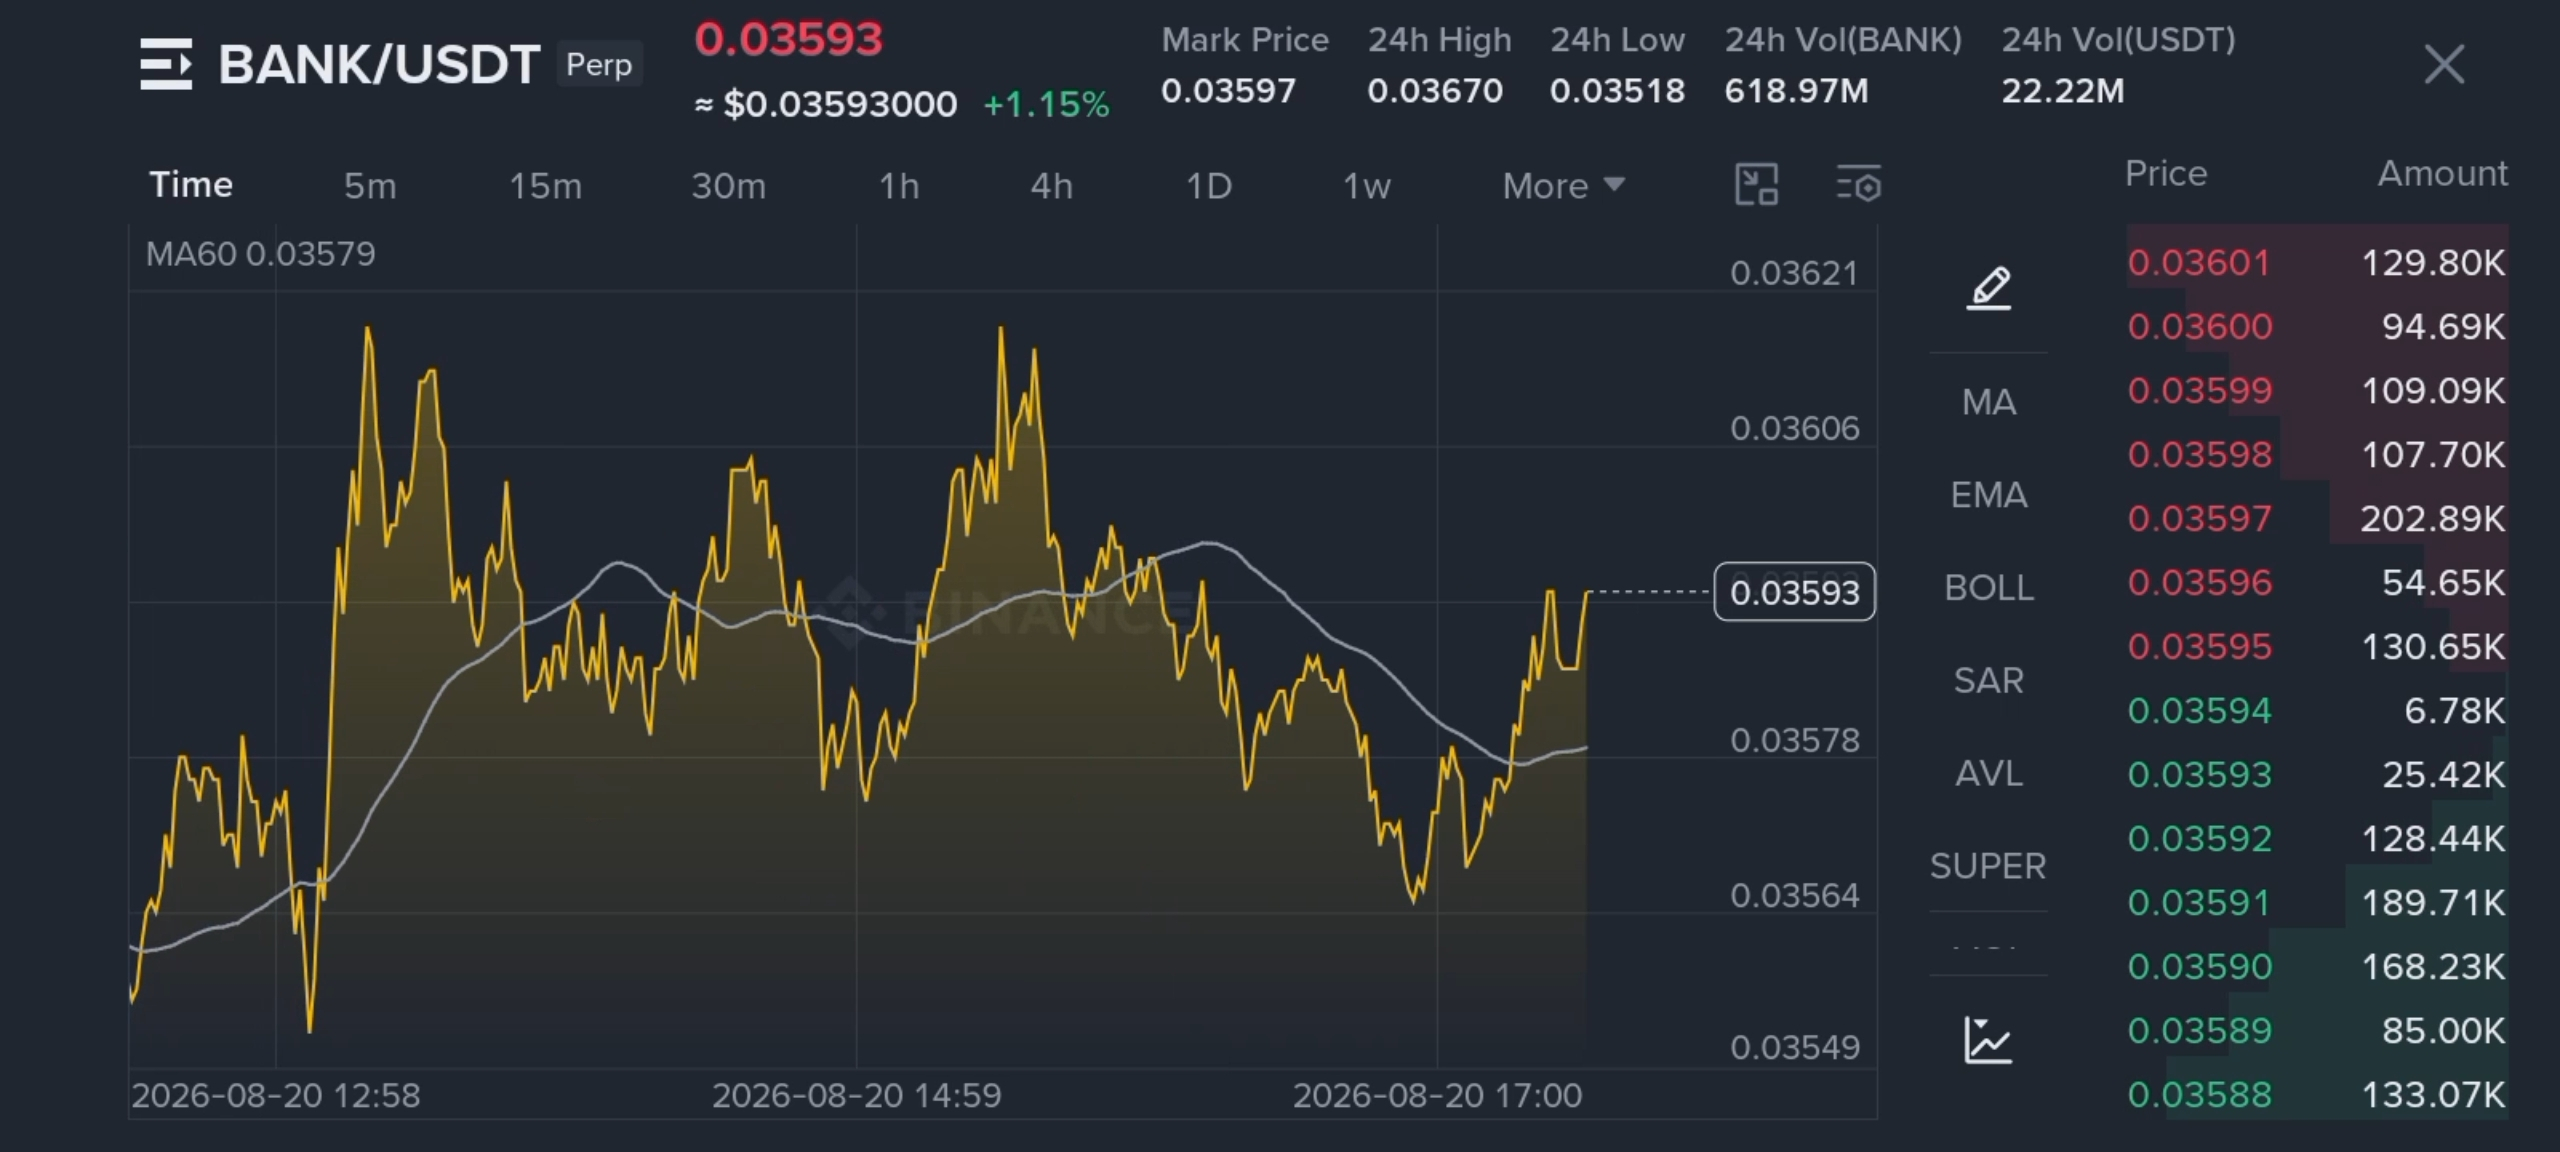Click the 24h Low value 0.03518
Image resolution: width=2560 pixels, height=1152 pixels.
(1617, 91)
